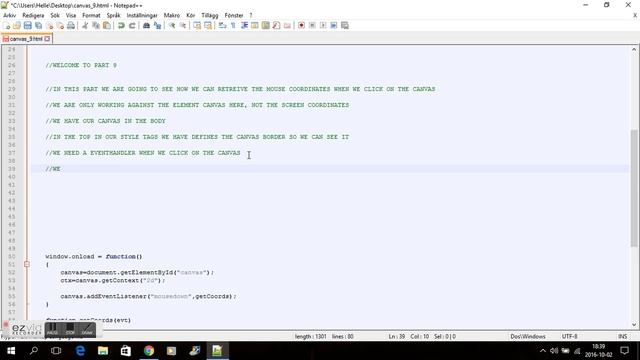Toggle the Show All Characters pilcrow icon
Viewport: 640px width, 360px height.
tap(233, 25)
